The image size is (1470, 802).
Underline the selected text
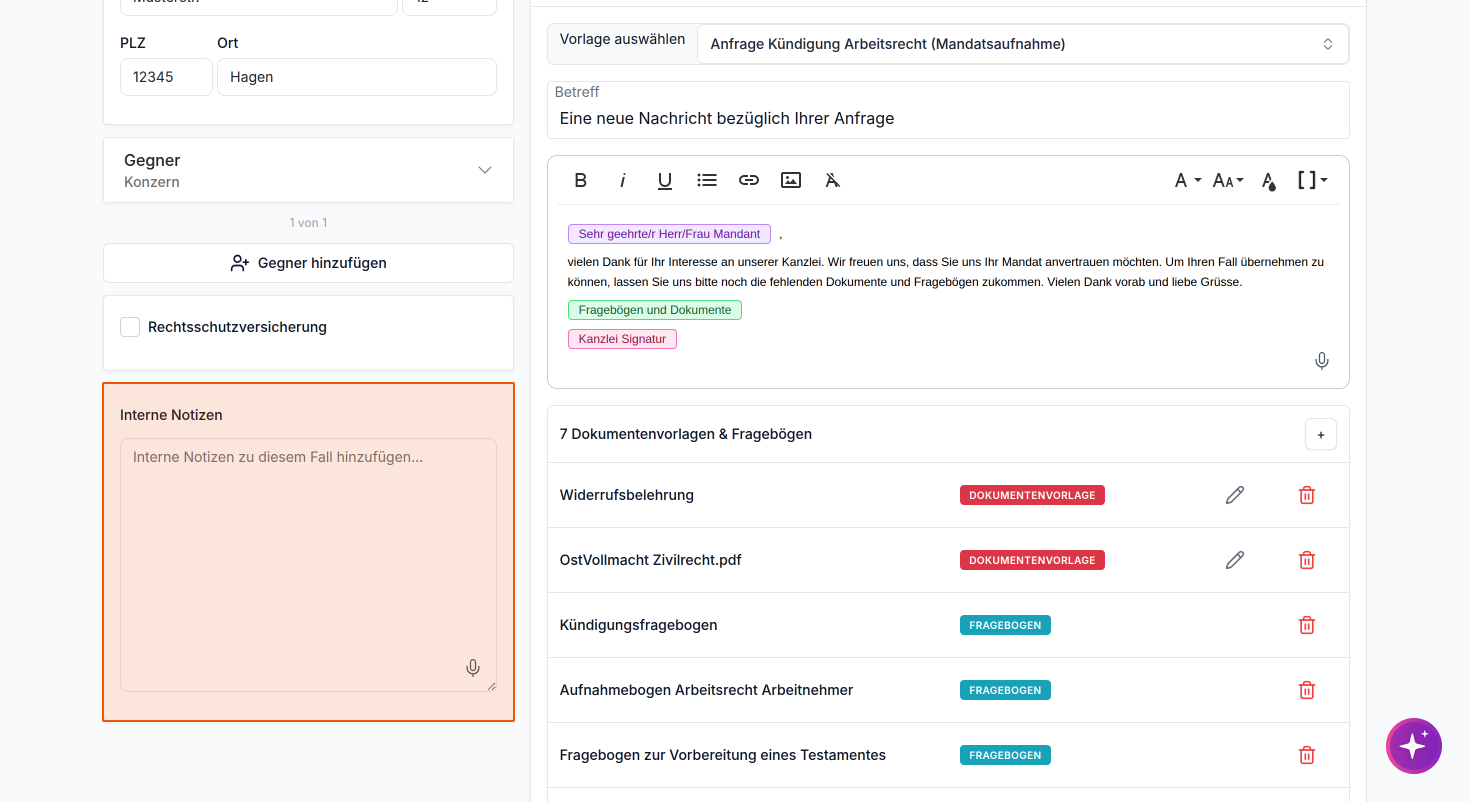(x=665, y=180)
